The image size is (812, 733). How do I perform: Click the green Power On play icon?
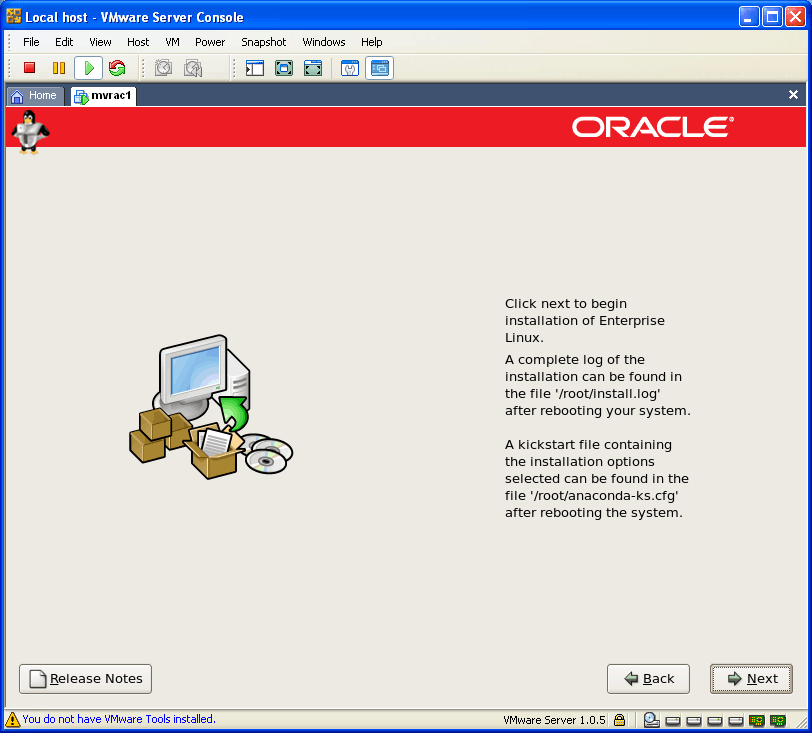(88, 68)
